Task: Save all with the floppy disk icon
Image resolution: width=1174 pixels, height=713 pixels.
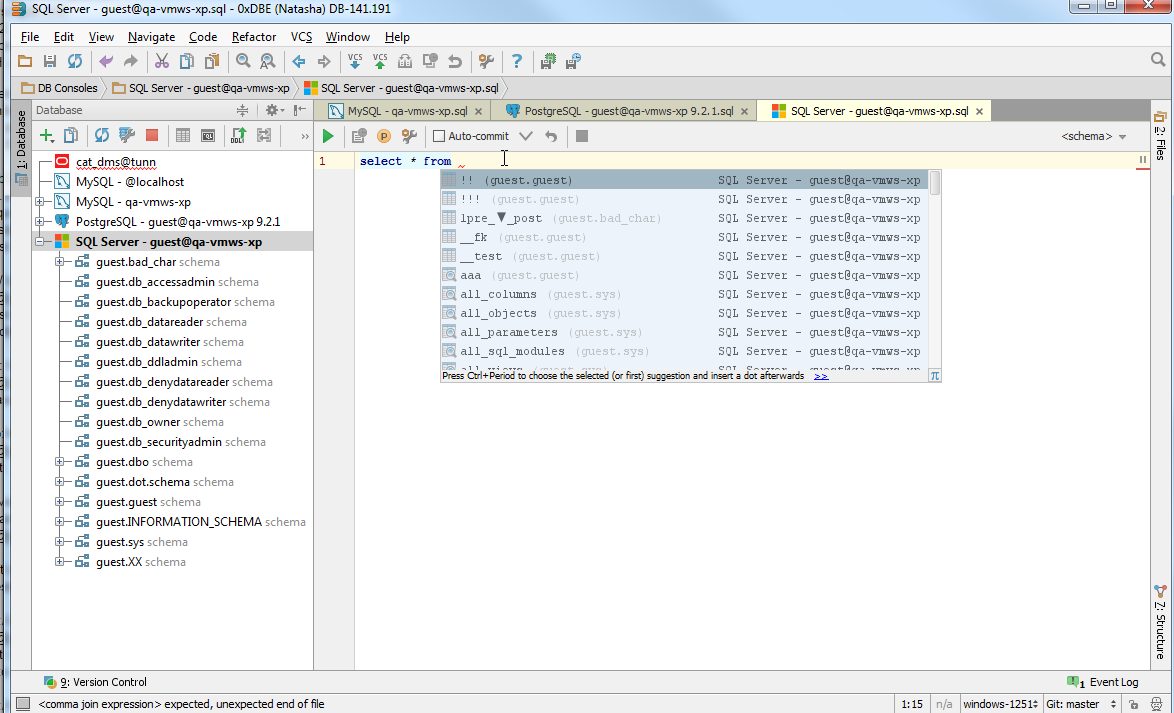Action: click(x=50, y=61)
